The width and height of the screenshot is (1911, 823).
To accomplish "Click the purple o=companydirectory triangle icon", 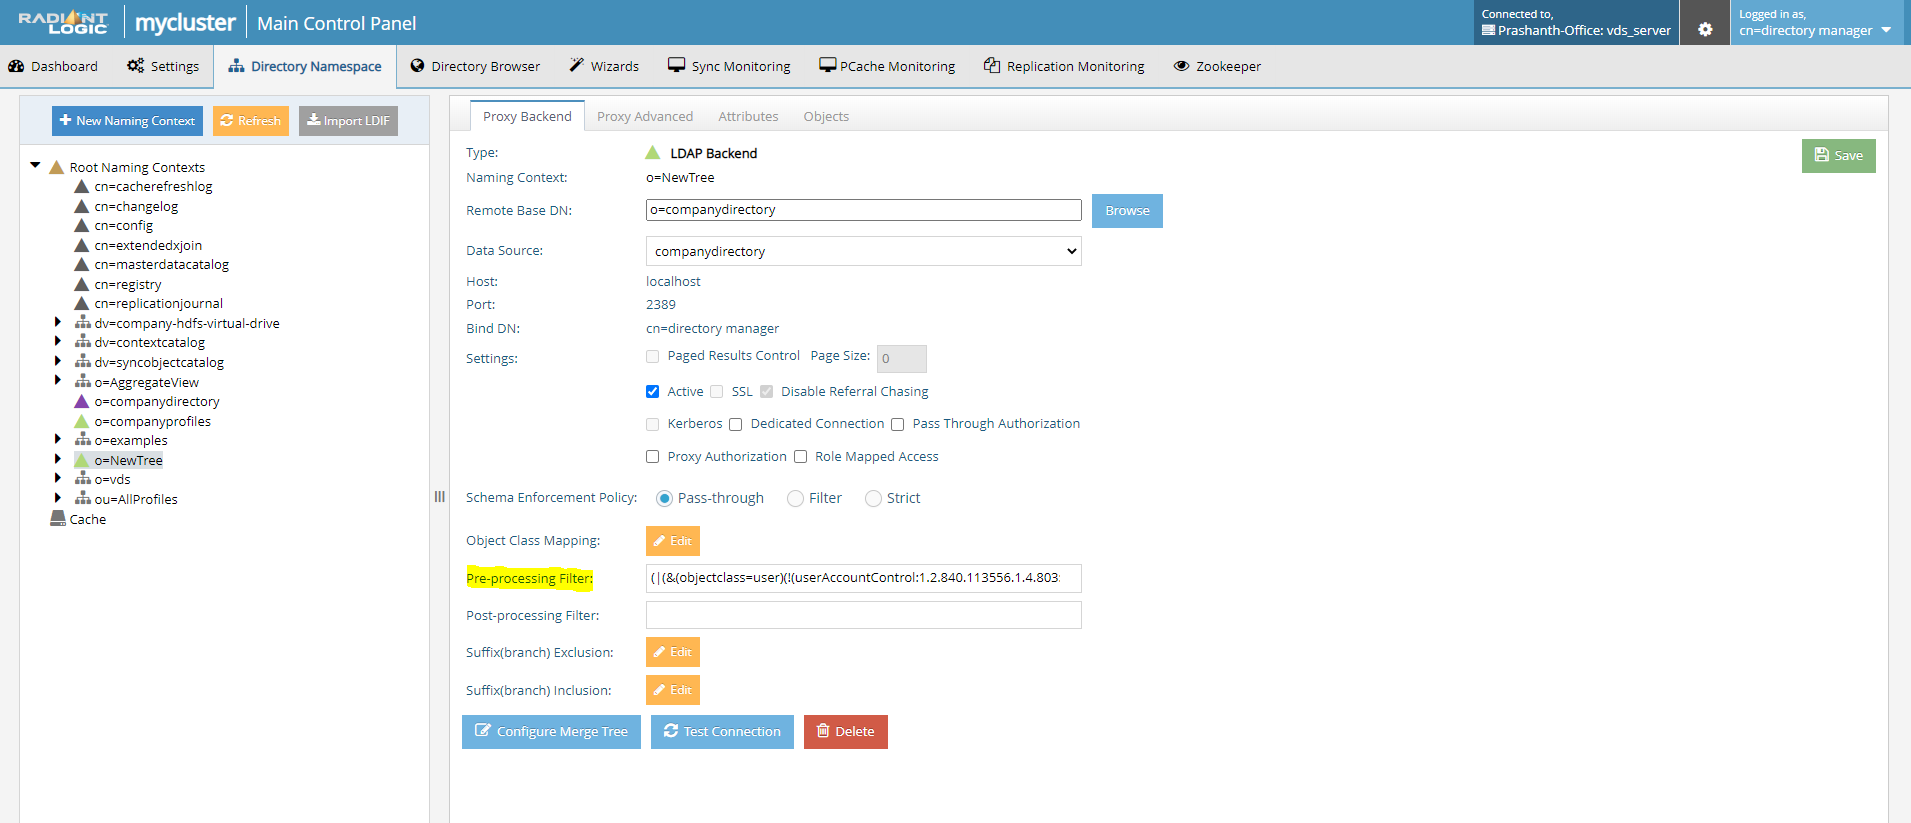I will point(82,401).
